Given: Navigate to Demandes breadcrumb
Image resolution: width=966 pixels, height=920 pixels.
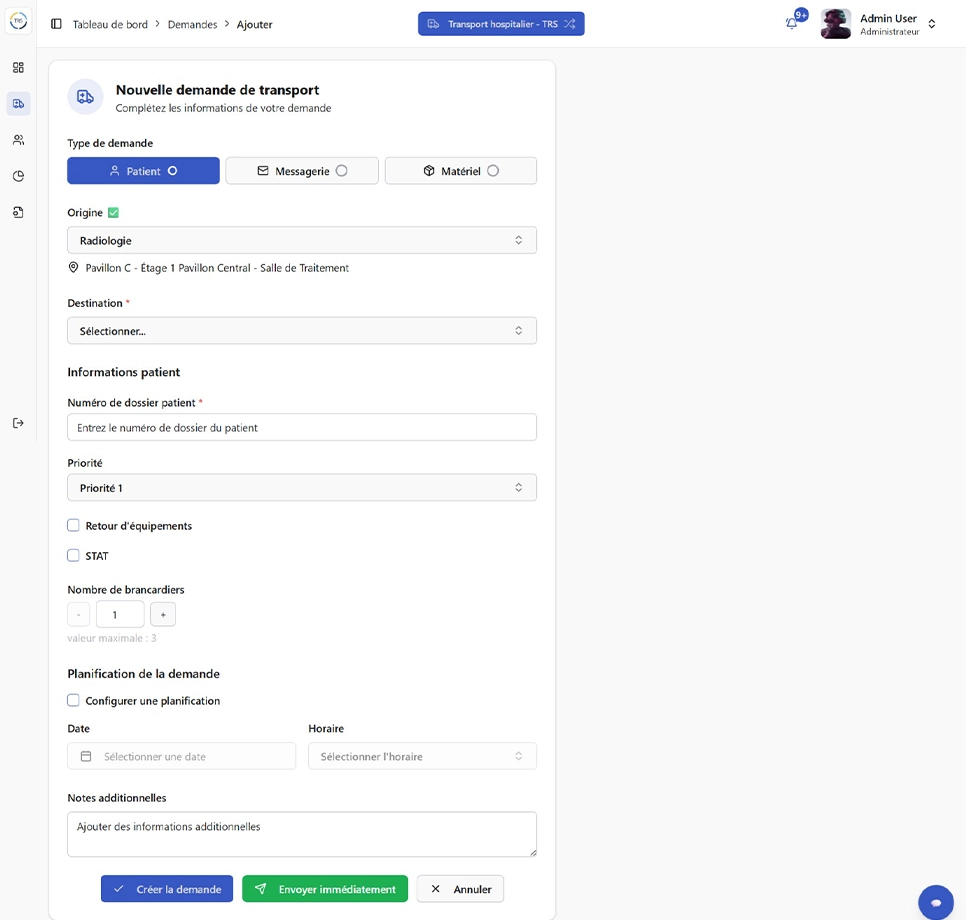Looking at the screenshot, I should pos(192,24).
